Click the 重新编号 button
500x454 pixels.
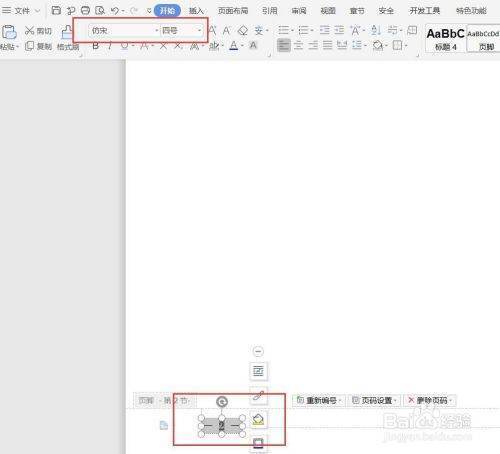tap(319, 400)
